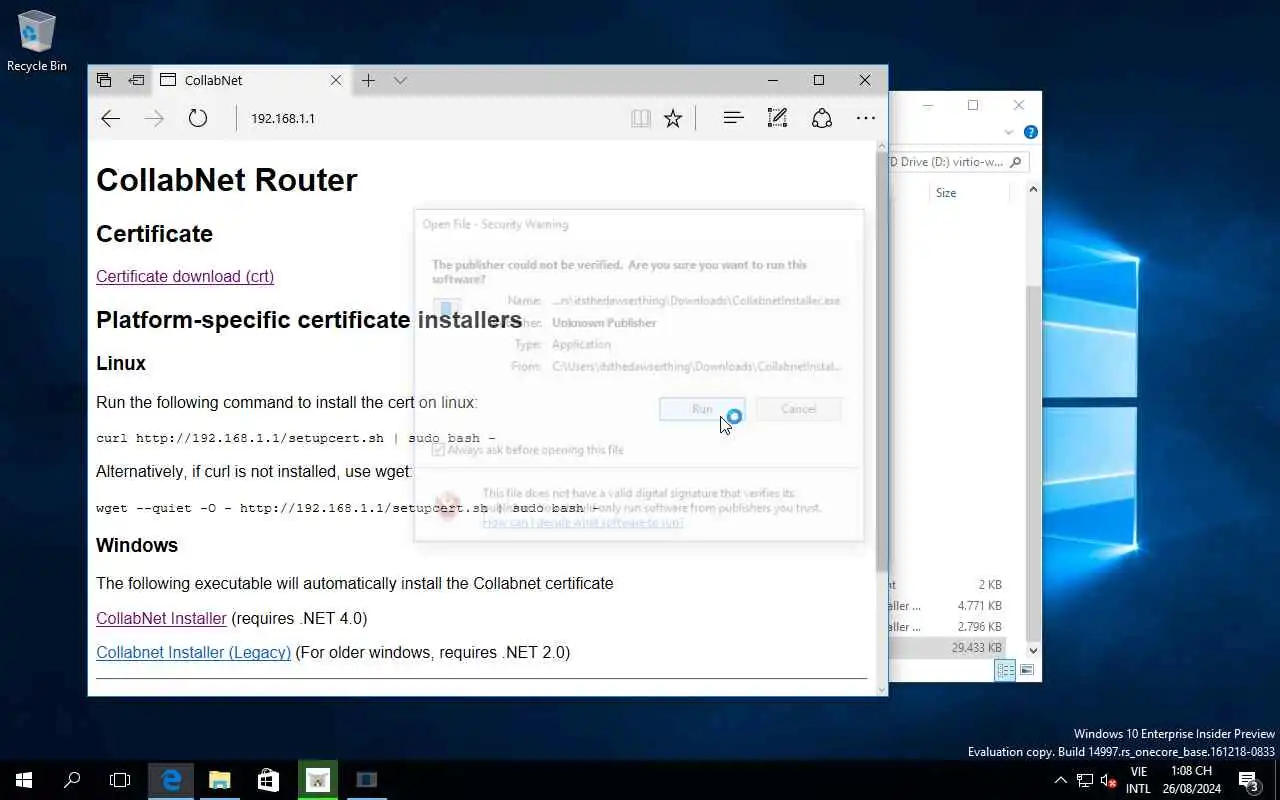Add page to favorites with star icon
Image resolution: width=1280 pixels, height=800 pixels.
[x=673, y=119]
